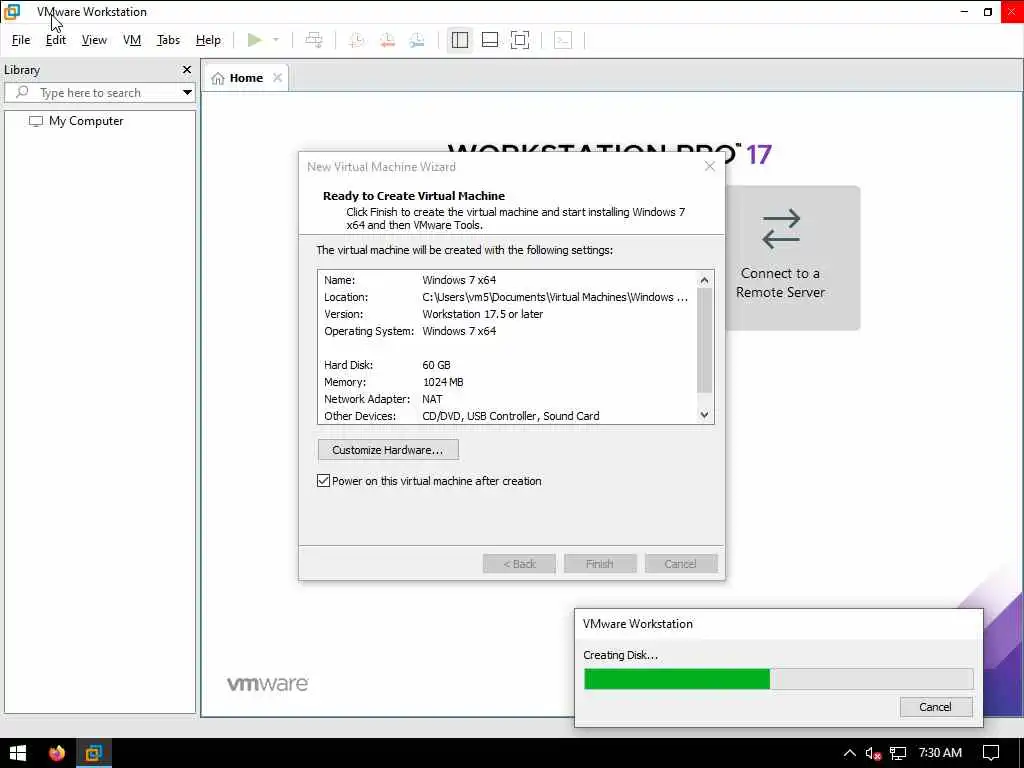Click the Ready to Create Virtual Machine heading
Image resolution: width=1024 pixels, height=768 pixels.
(x=414, y=196)
